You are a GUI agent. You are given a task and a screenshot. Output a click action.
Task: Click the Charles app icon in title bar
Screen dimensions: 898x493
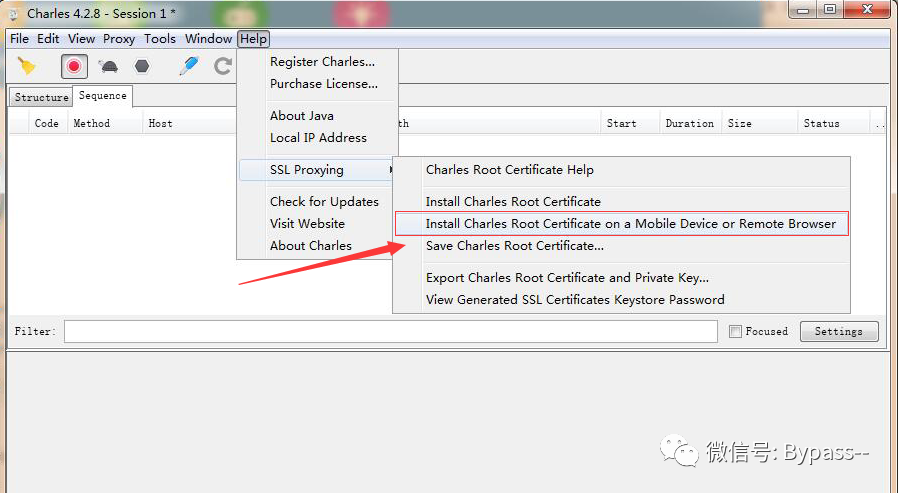(x=13, y=14)
